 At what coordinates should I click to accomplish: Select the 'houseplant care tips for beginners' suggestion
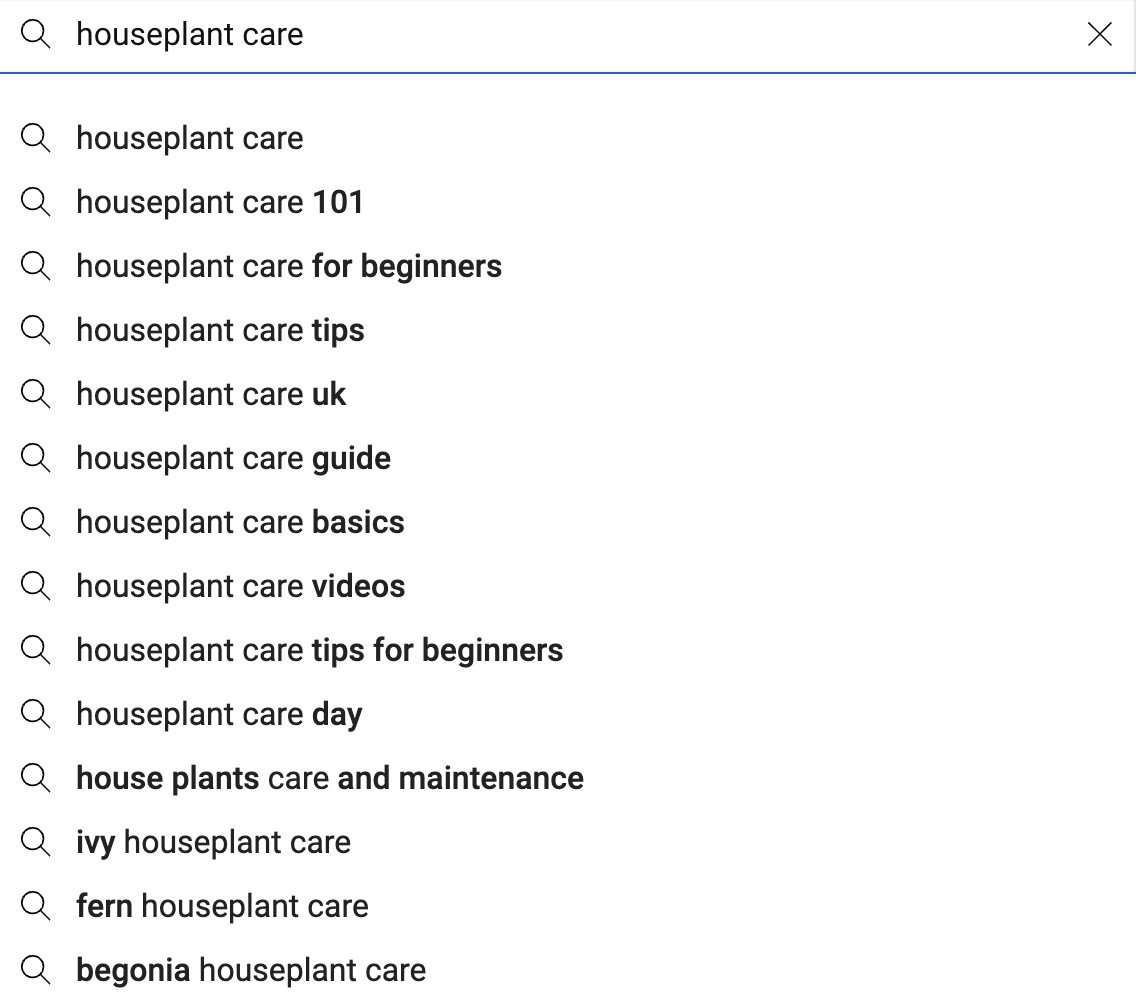(x=320, y=650)
